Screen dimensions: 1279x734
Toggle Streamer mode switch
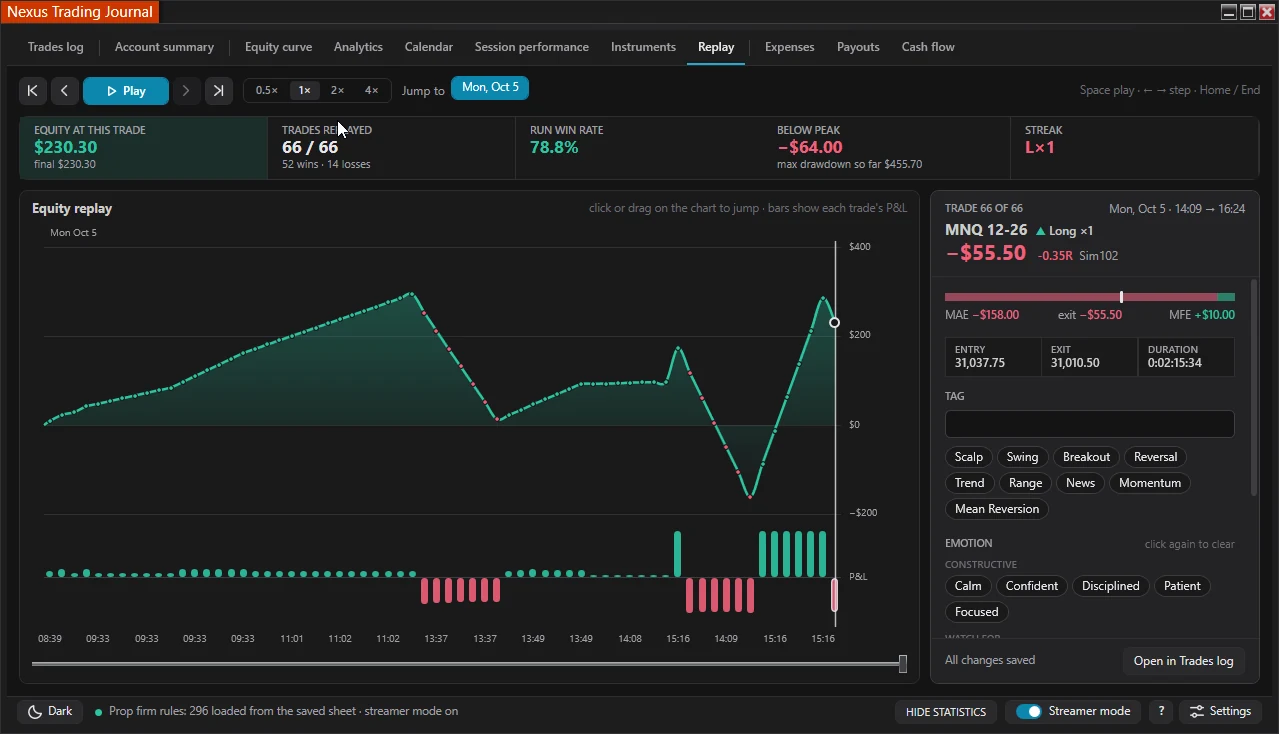point(1029,711)
